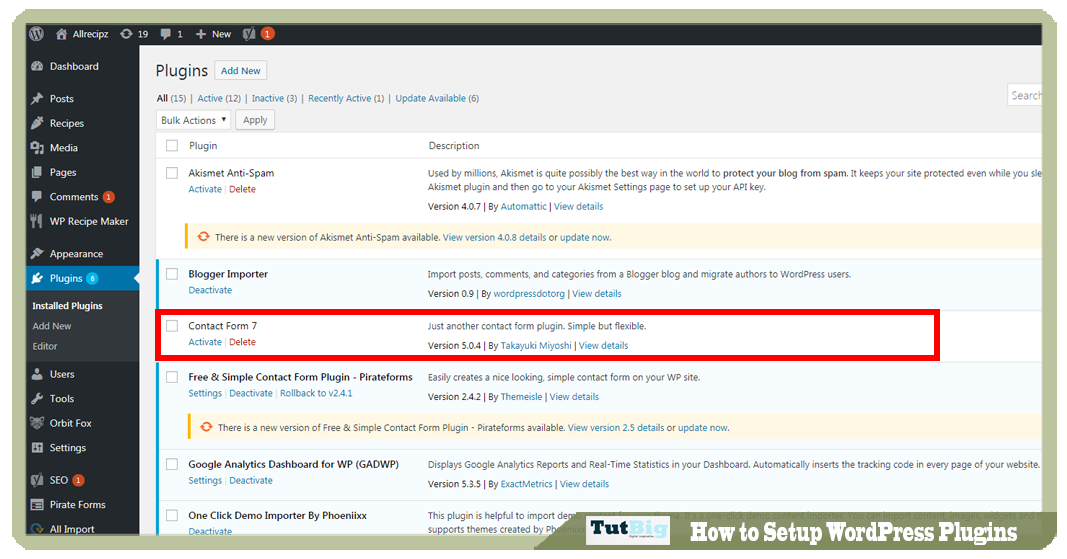The image size is (1067, 559).
Task: Open the Automattic author link
Action: pyautogui.click(x=523, y=206)
